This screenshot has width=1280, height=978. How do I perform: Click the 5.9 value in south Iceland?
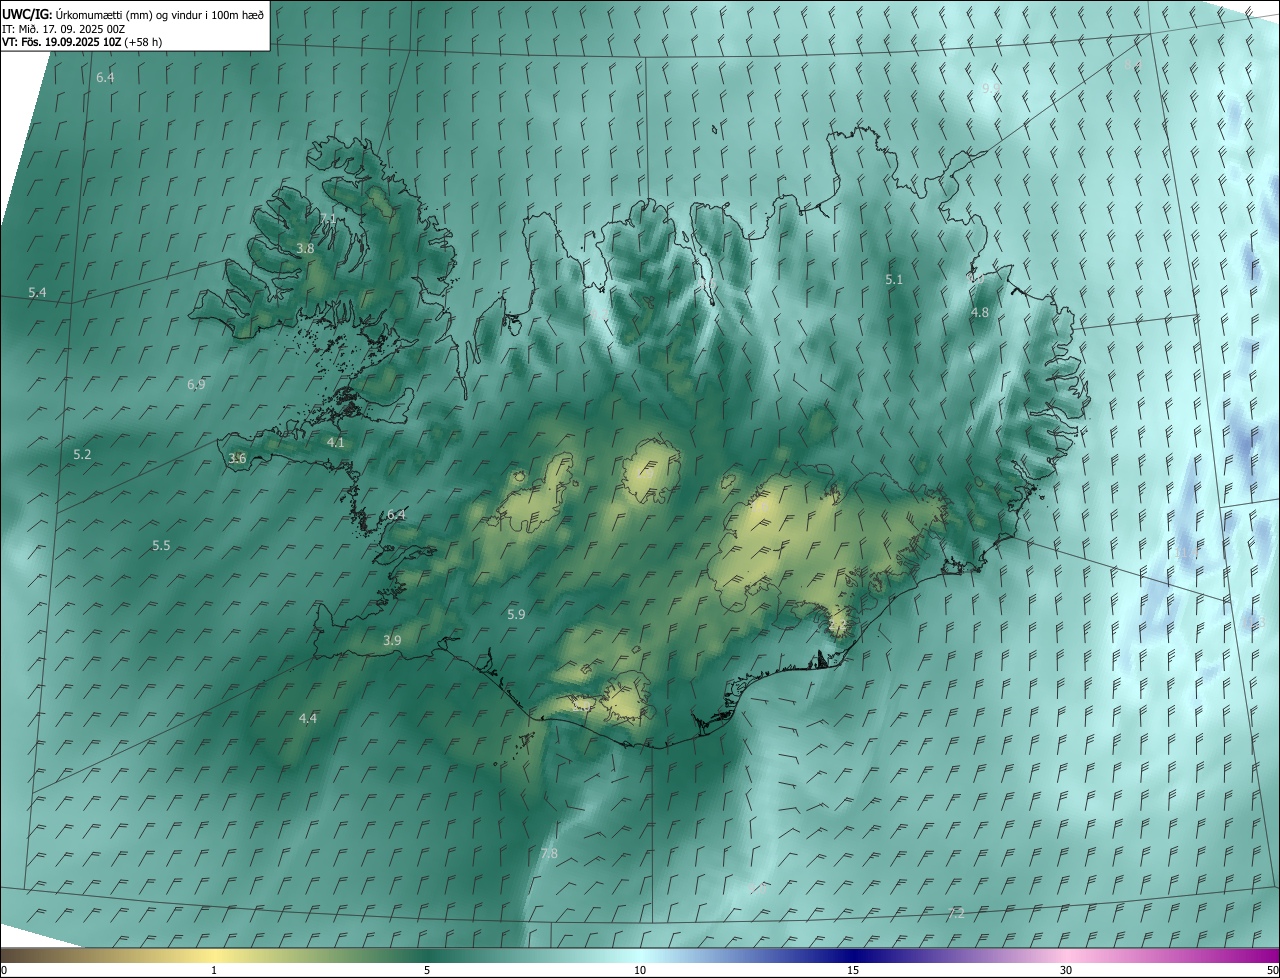(x=516, y=615)
